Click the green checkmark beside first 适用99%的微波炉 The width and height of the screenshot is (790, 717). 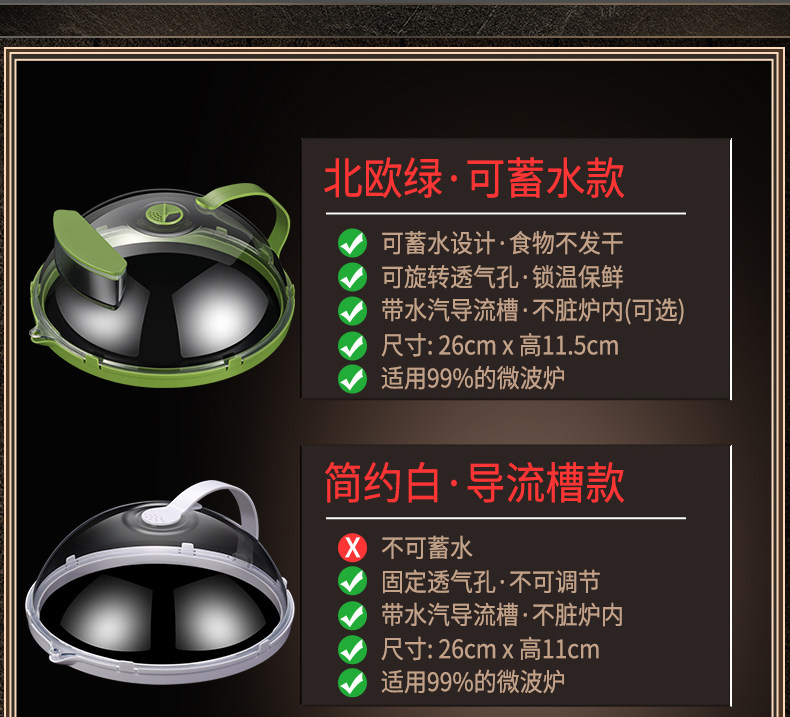pyautogui.click(x=353, y=379)
